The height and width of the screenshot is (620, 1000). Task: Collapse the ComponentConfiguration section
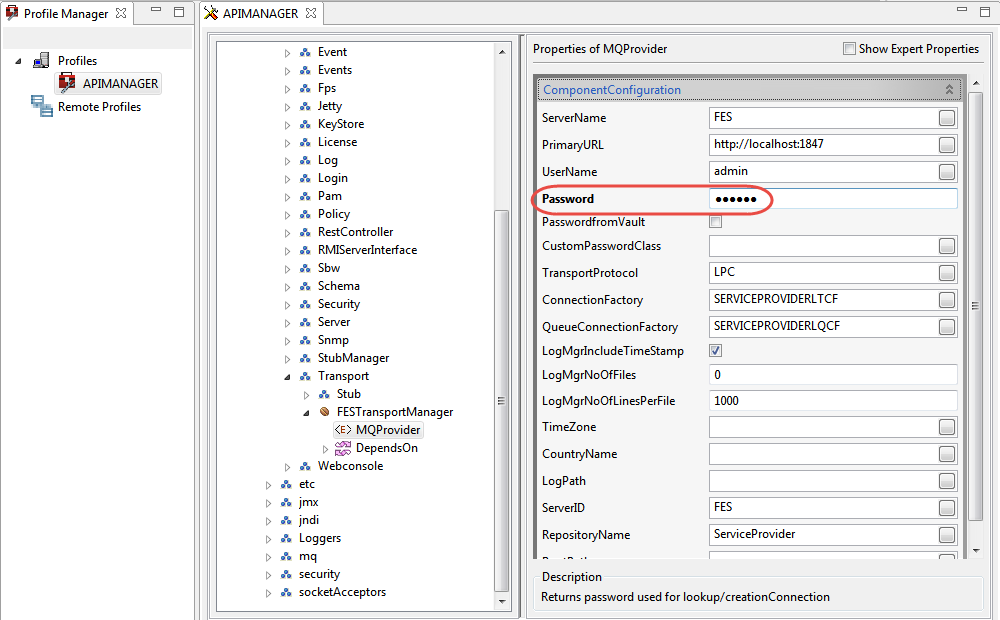(948, 90)
